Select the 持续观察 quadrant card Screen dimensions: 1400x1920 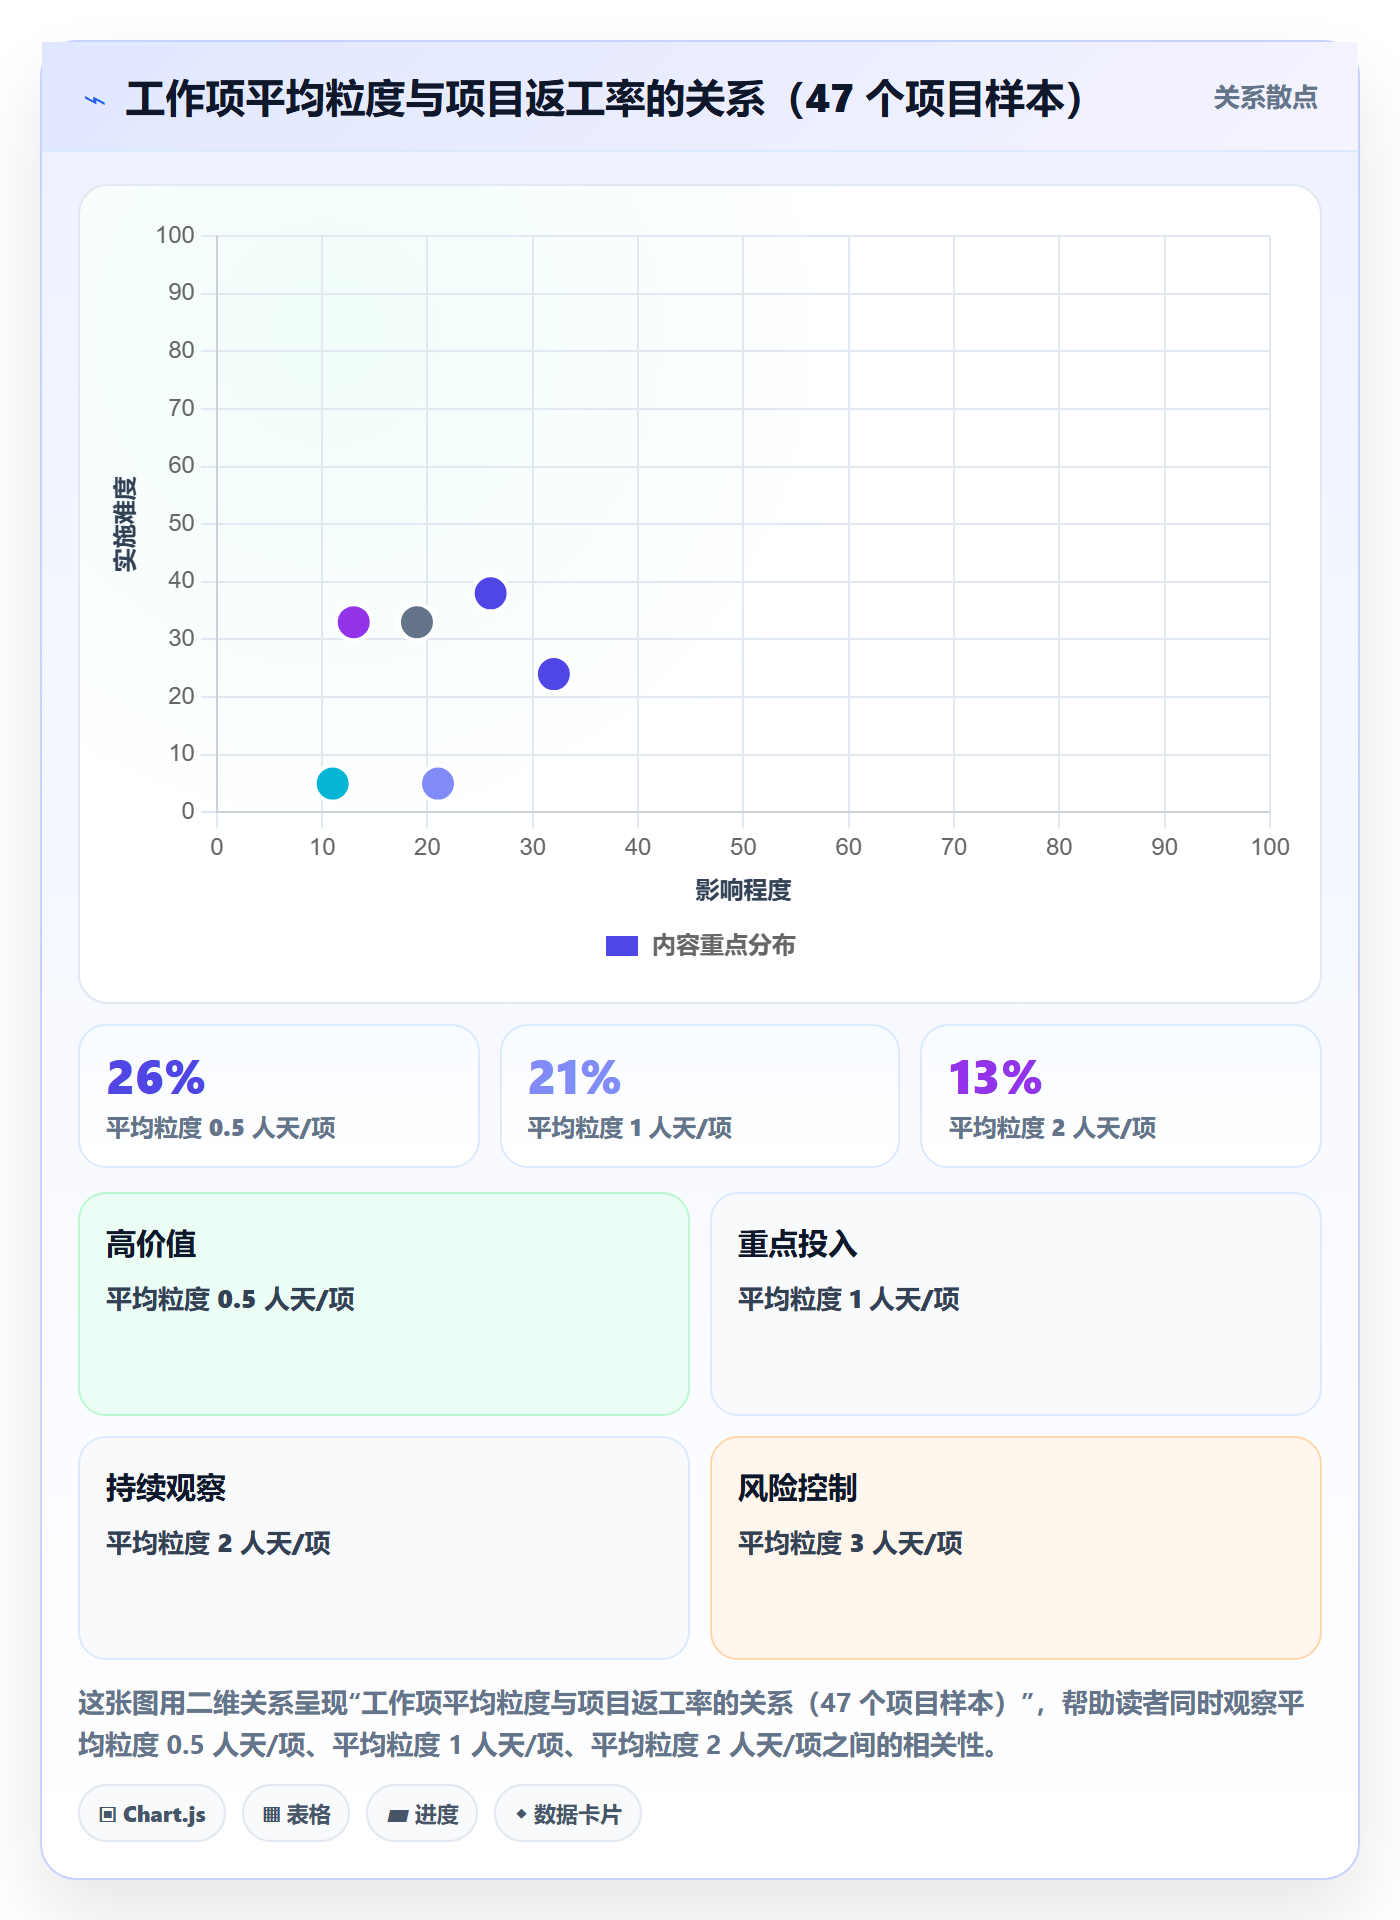384,1548
